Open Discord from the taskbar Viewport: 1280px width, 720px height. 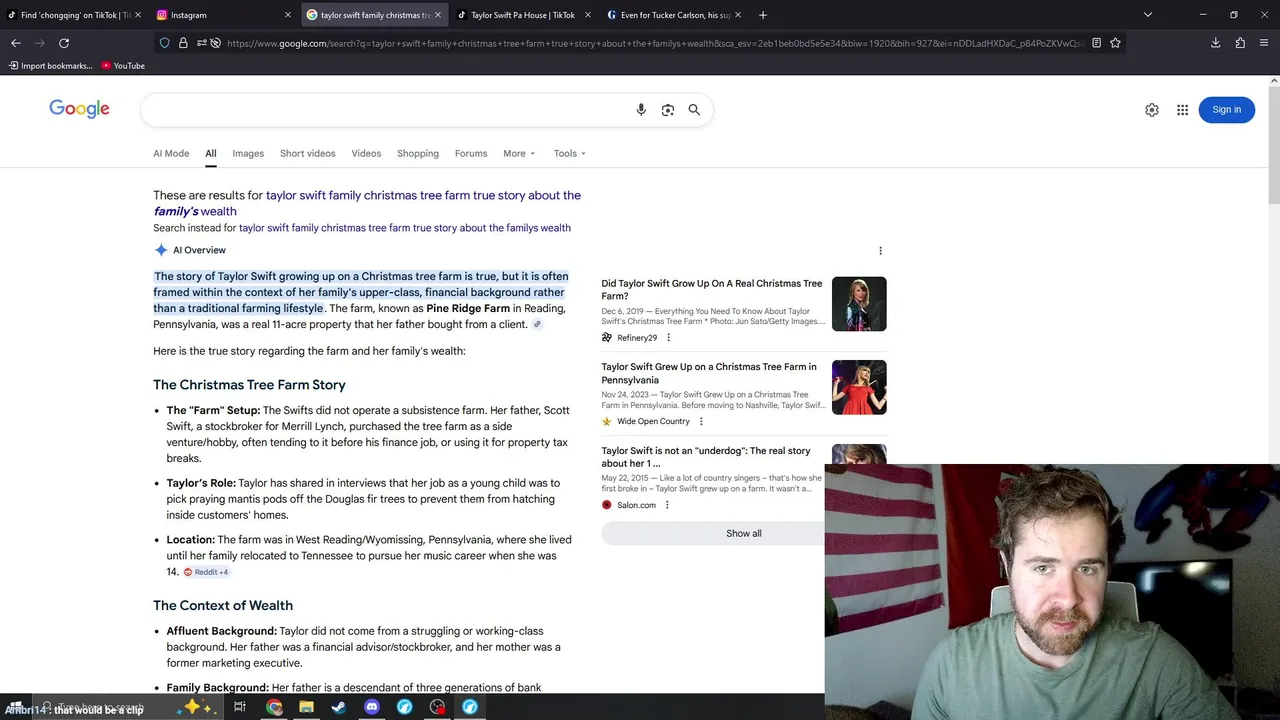[372, 707]
